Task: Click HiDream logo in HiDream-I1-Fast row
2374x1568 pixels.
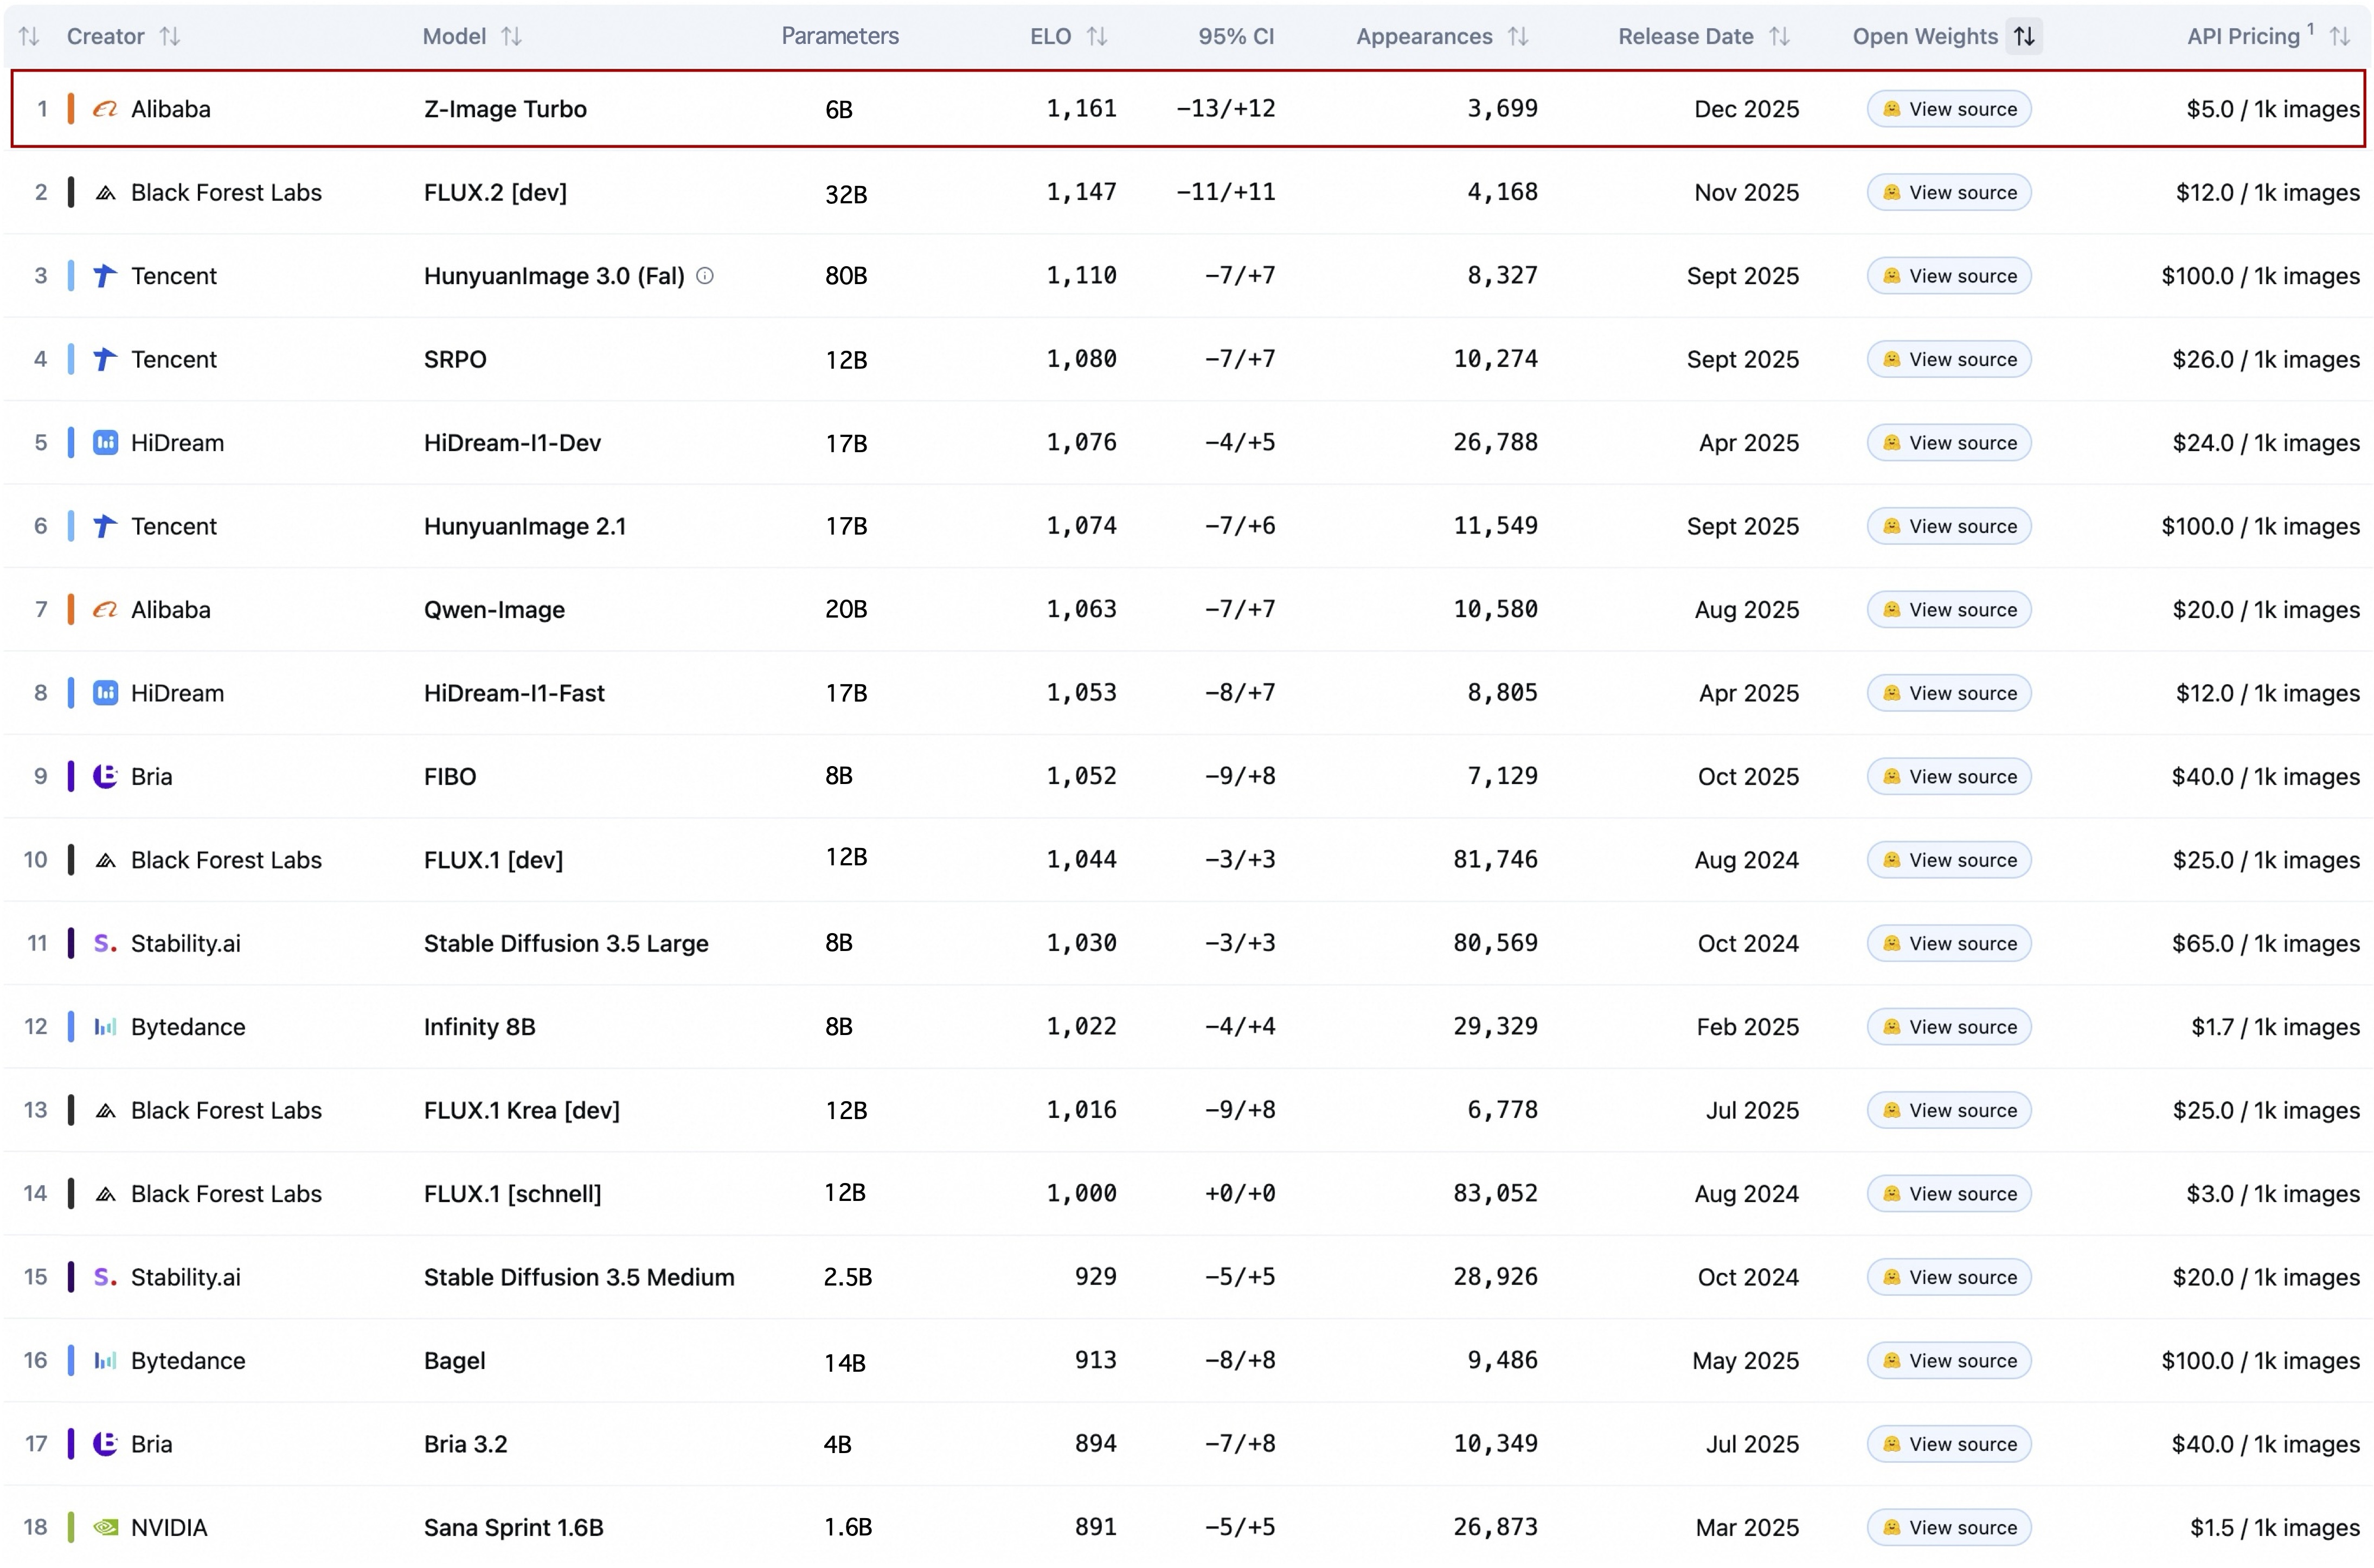Action: (105, 693)
